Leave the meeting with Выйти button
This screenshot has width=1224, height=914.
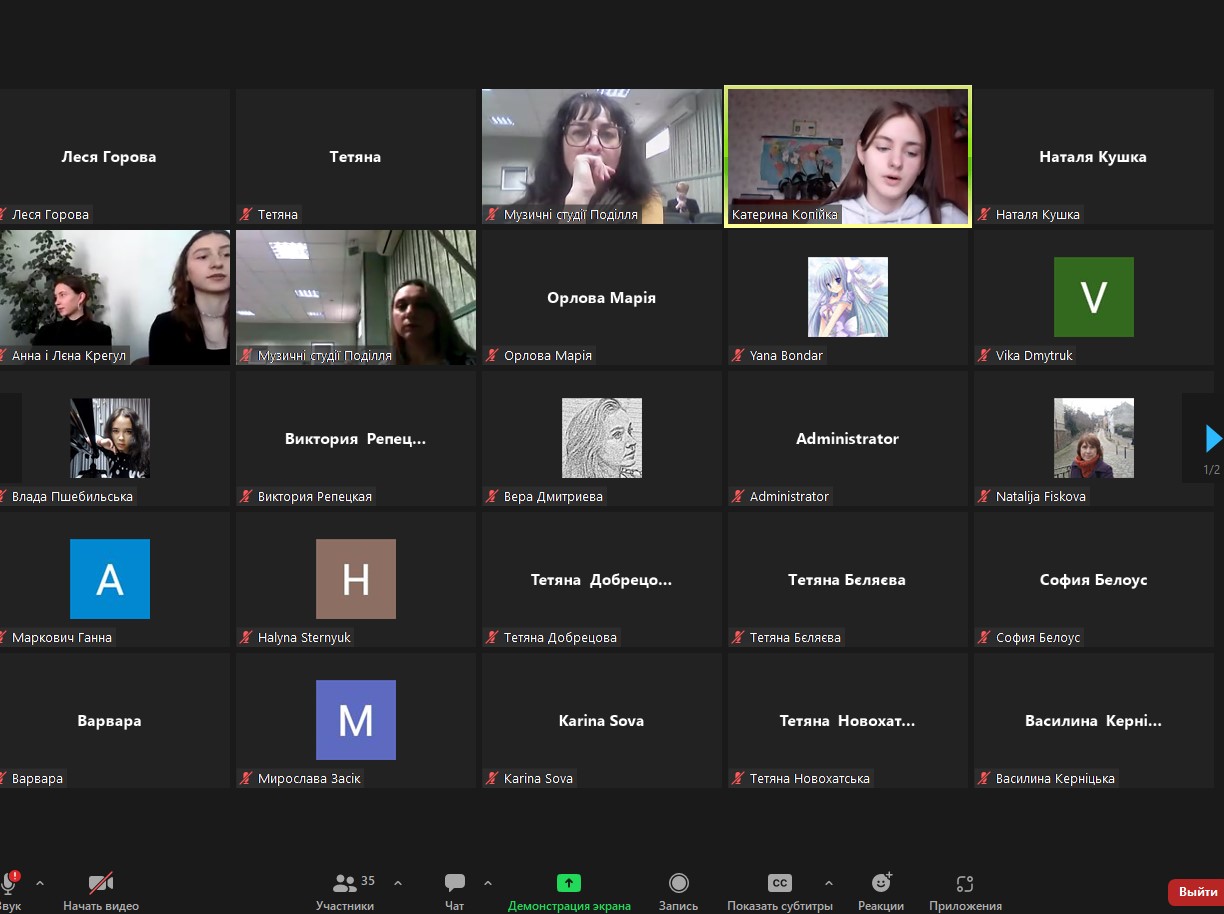pyautogui.click(x=1197, y=892)
